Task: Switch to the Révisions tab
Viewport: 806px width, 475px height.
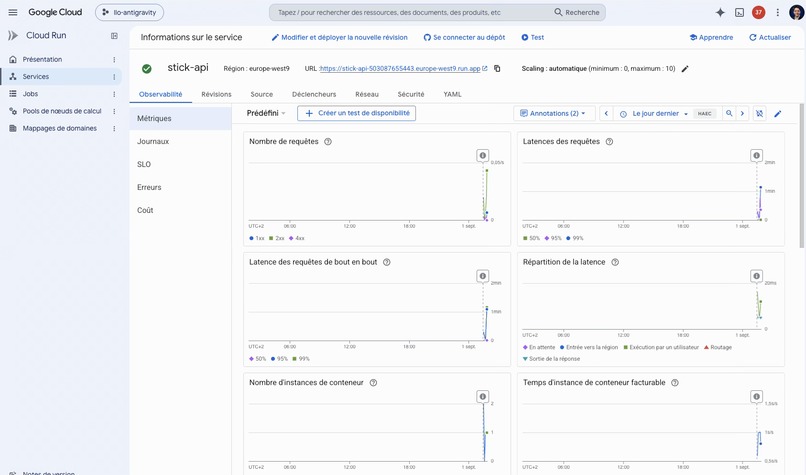Action: (216, 95)
